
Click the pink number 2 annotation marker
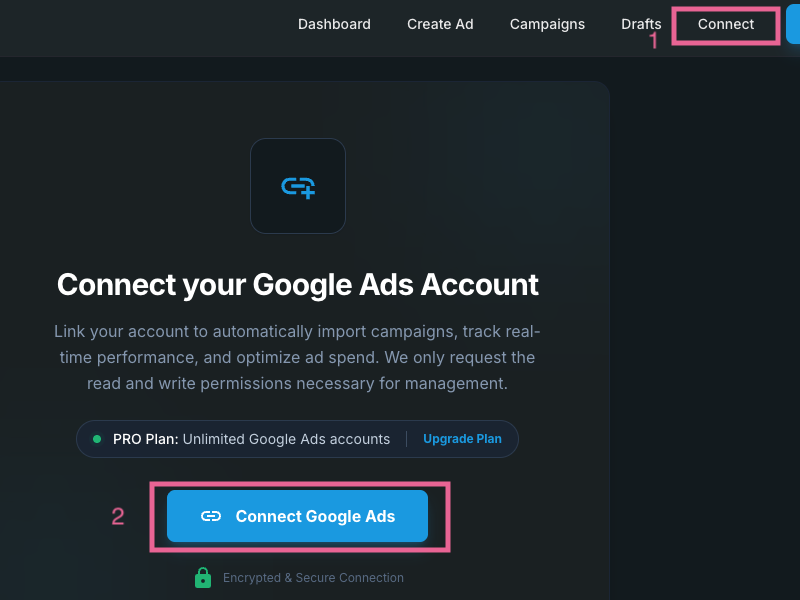pos(117,516)
